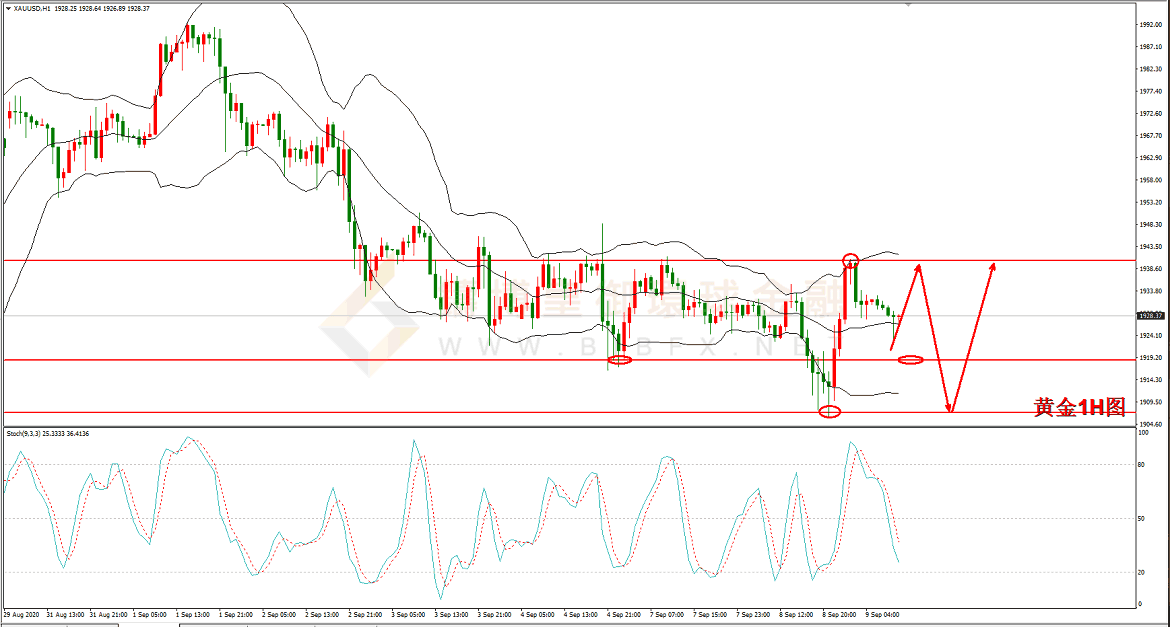Click the current price label 1928.37
The height and width of the screenshot is (627, 1170).
1148,315
